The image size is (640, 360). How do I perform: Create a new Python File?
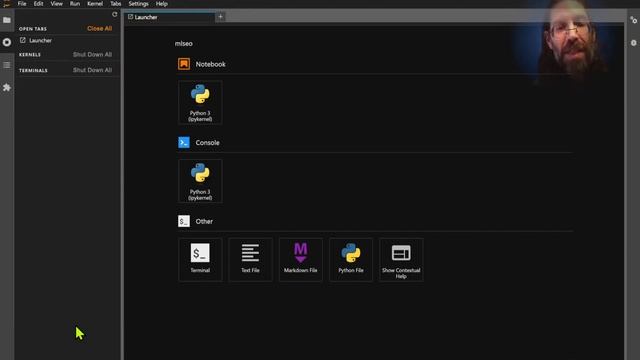pos(351,260)
